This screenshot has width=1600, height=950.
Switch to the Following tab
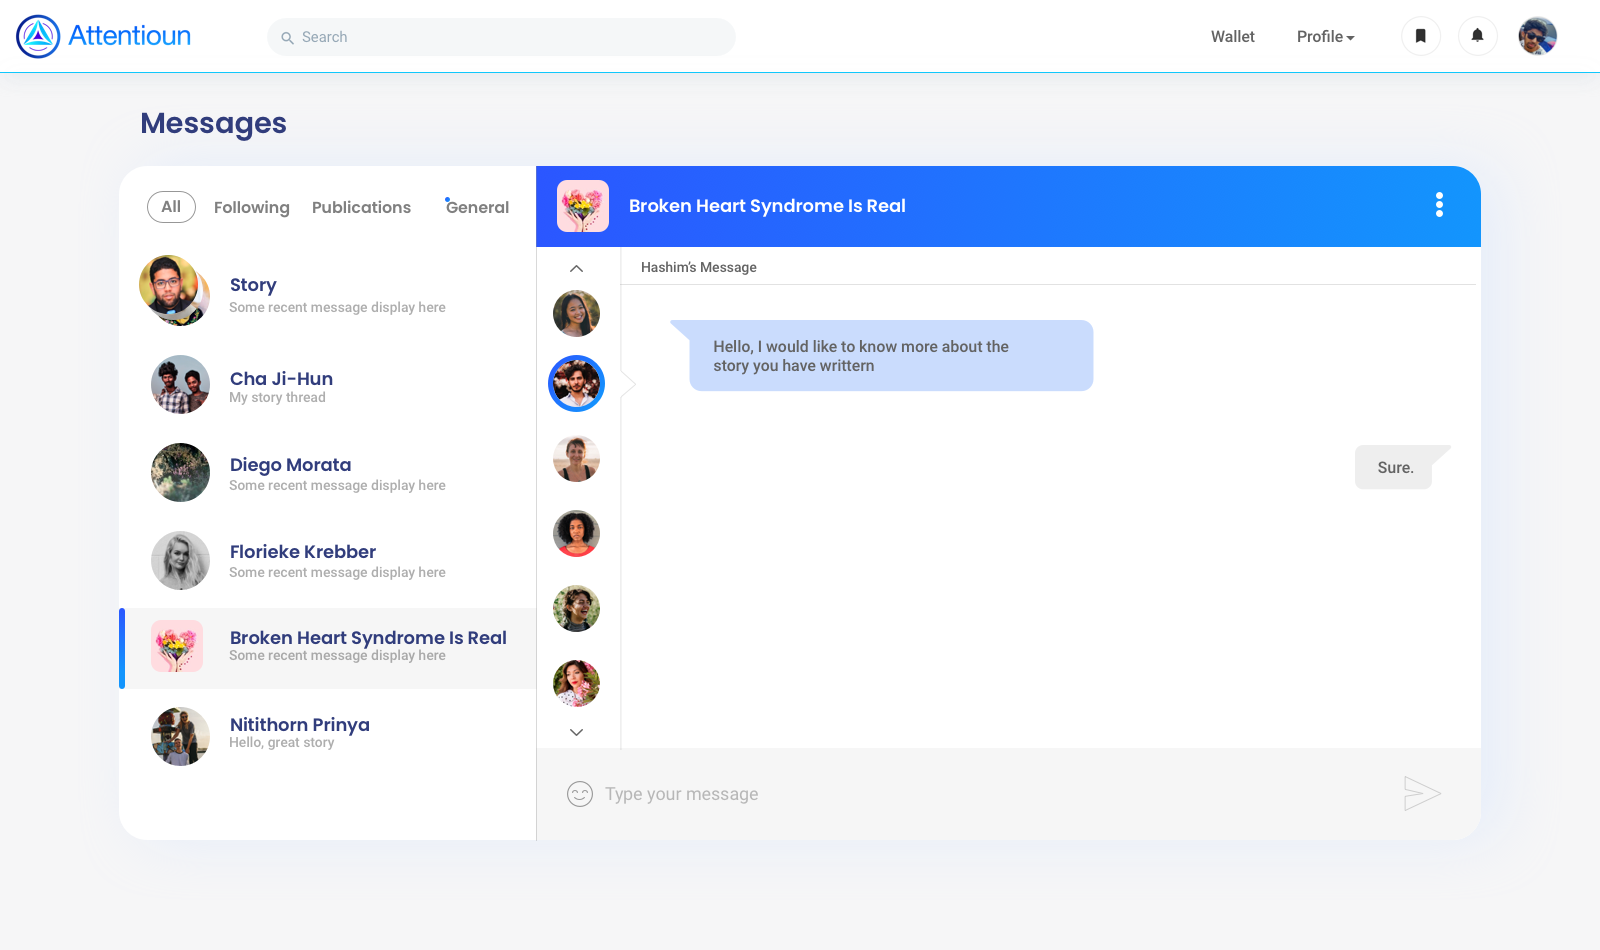[251, 207]
